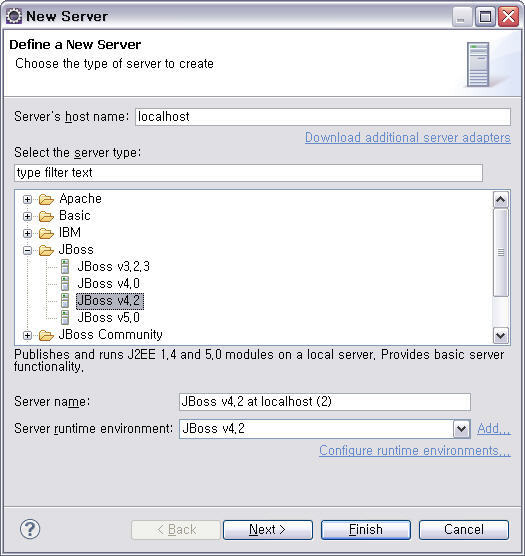
Task: Click the server icon beside JBoss v5.0
Action: 65,318
